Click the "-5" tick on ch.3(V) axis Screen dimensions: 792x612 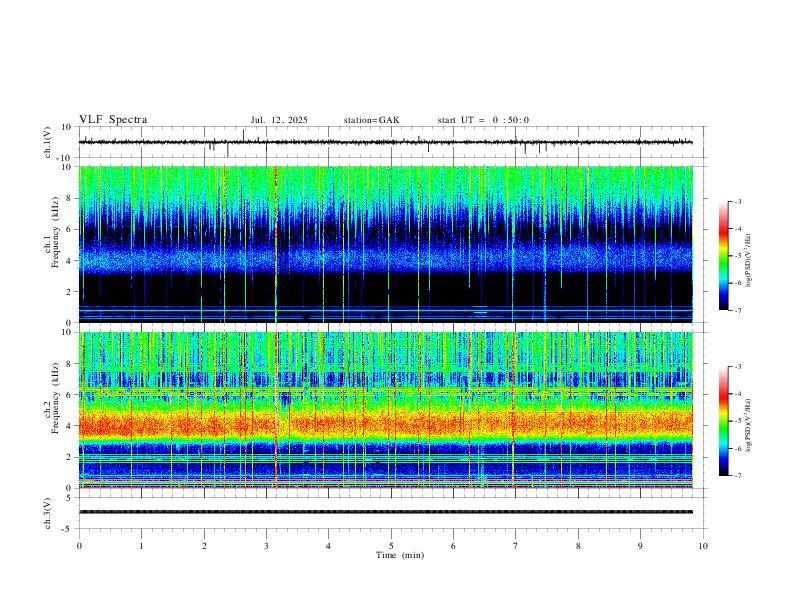click(67, 529)
